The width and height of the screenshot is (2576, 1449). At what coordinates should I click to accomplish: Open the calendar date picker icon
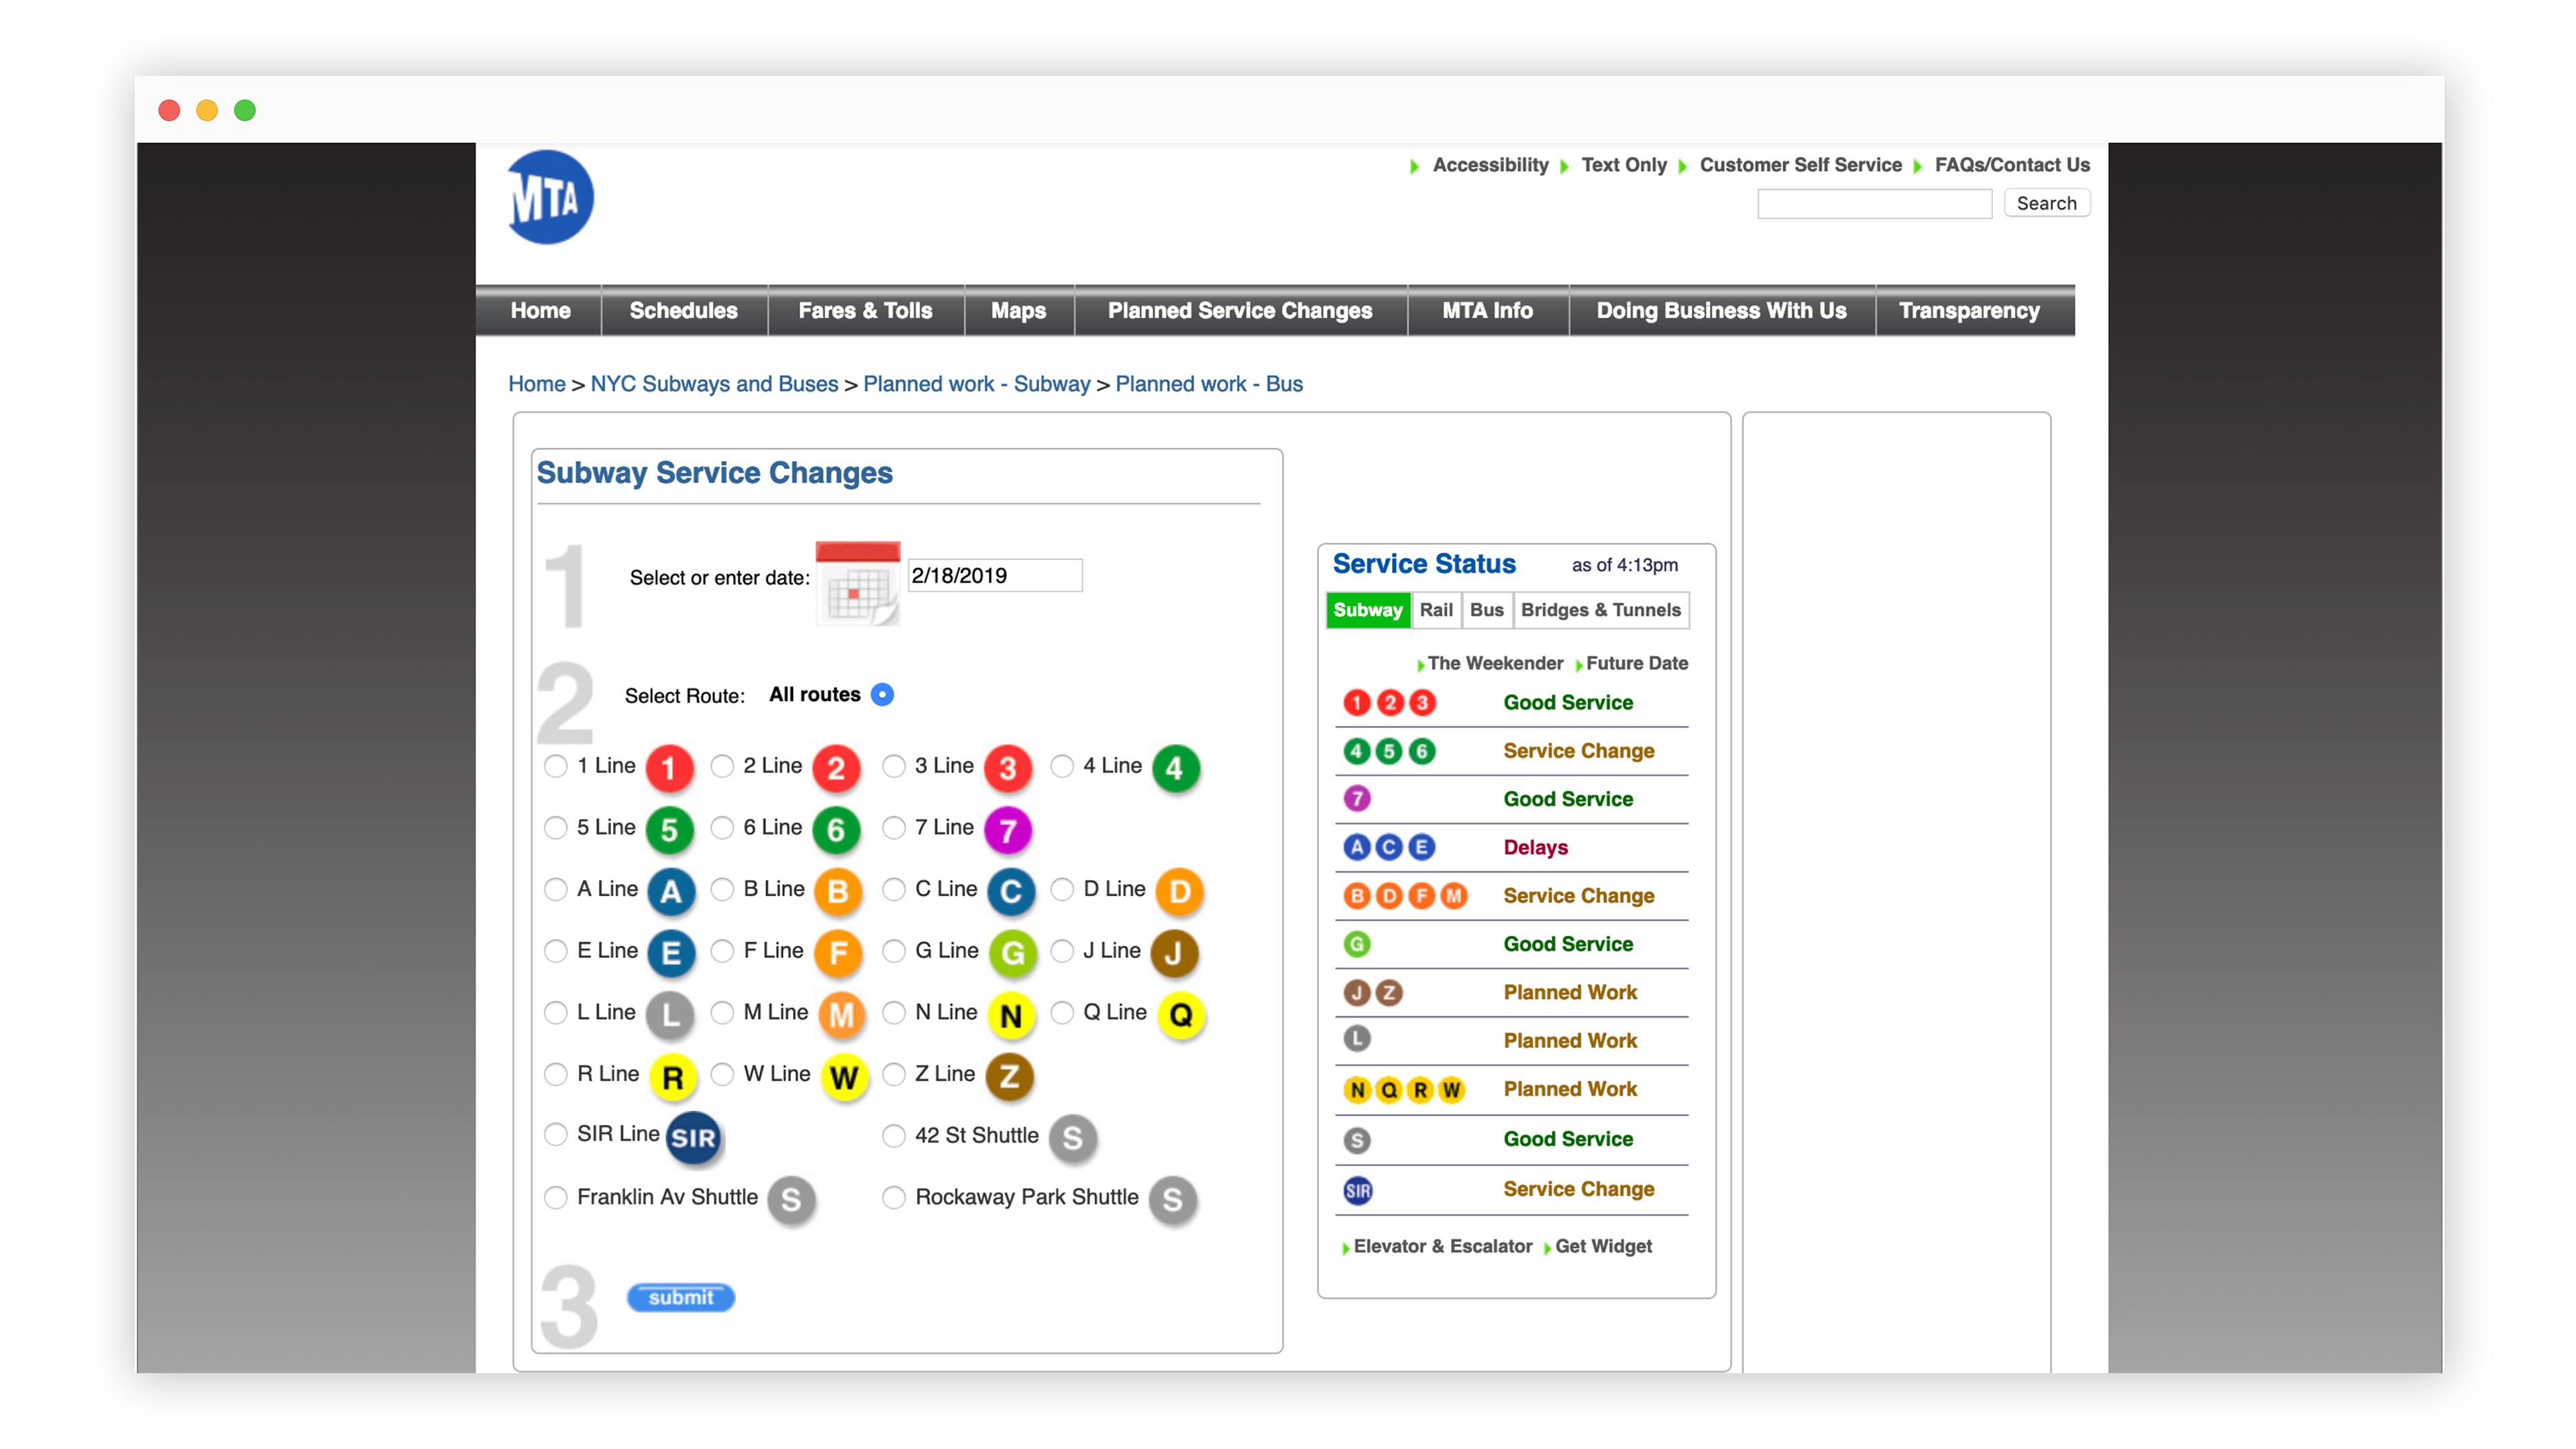[857, 583]
